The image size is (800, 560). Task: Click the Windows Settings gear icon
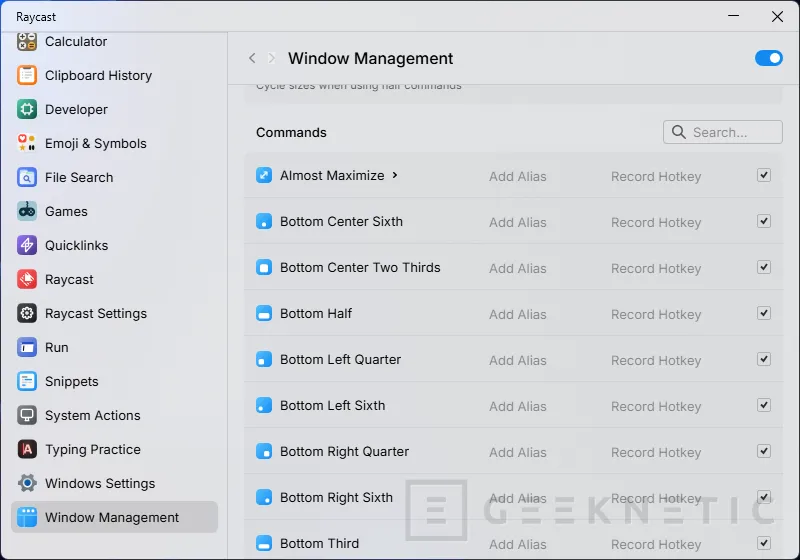tap(27, 483)
